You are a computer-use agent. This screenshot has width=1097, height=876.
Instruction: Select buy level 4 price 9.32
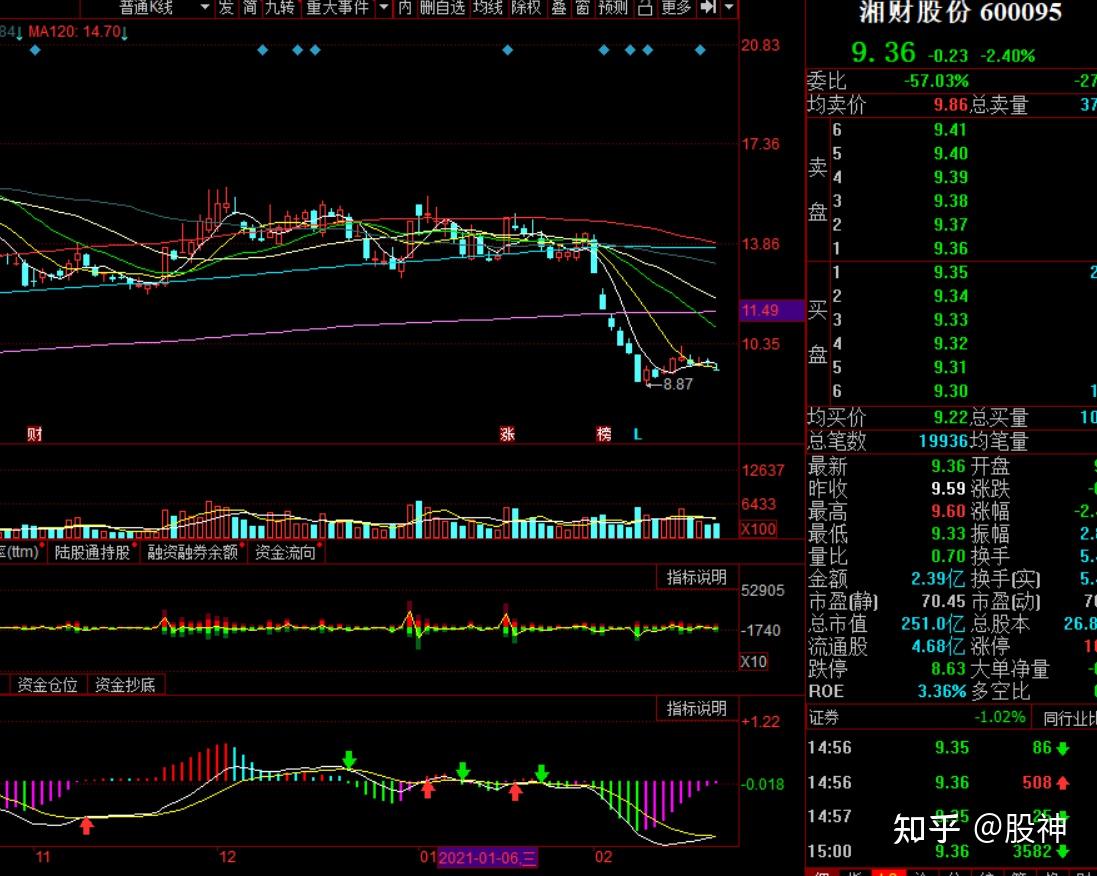[950, 344]
